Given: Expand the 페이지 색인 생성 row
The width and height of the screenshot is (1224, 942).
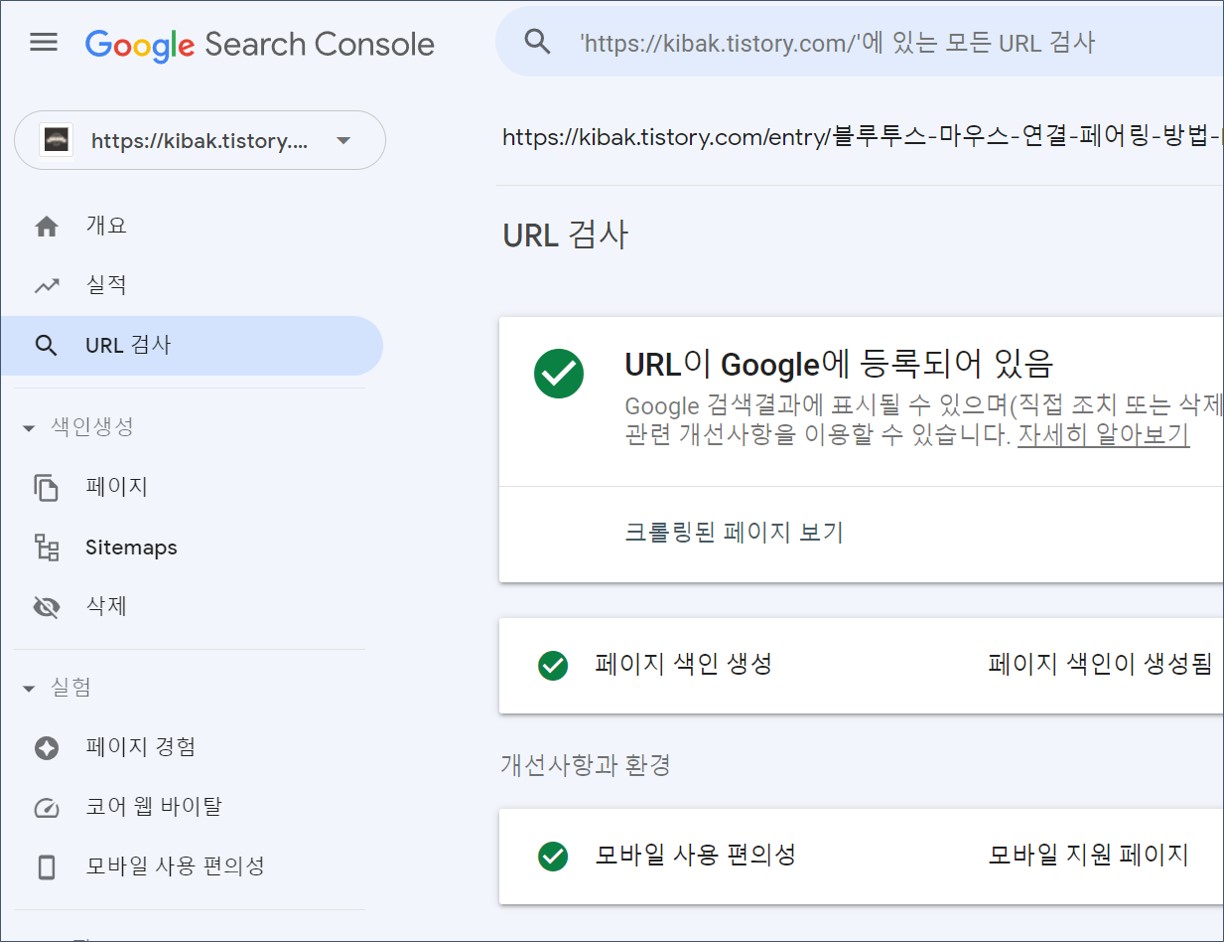Looking at the screenshot, I should (861, 665).
